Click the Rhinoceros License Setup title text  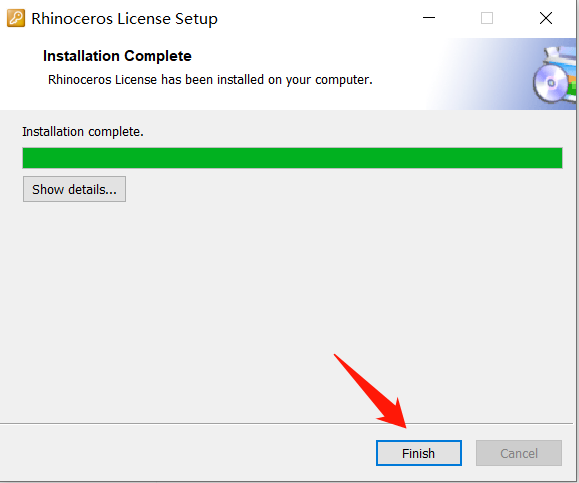124,18
